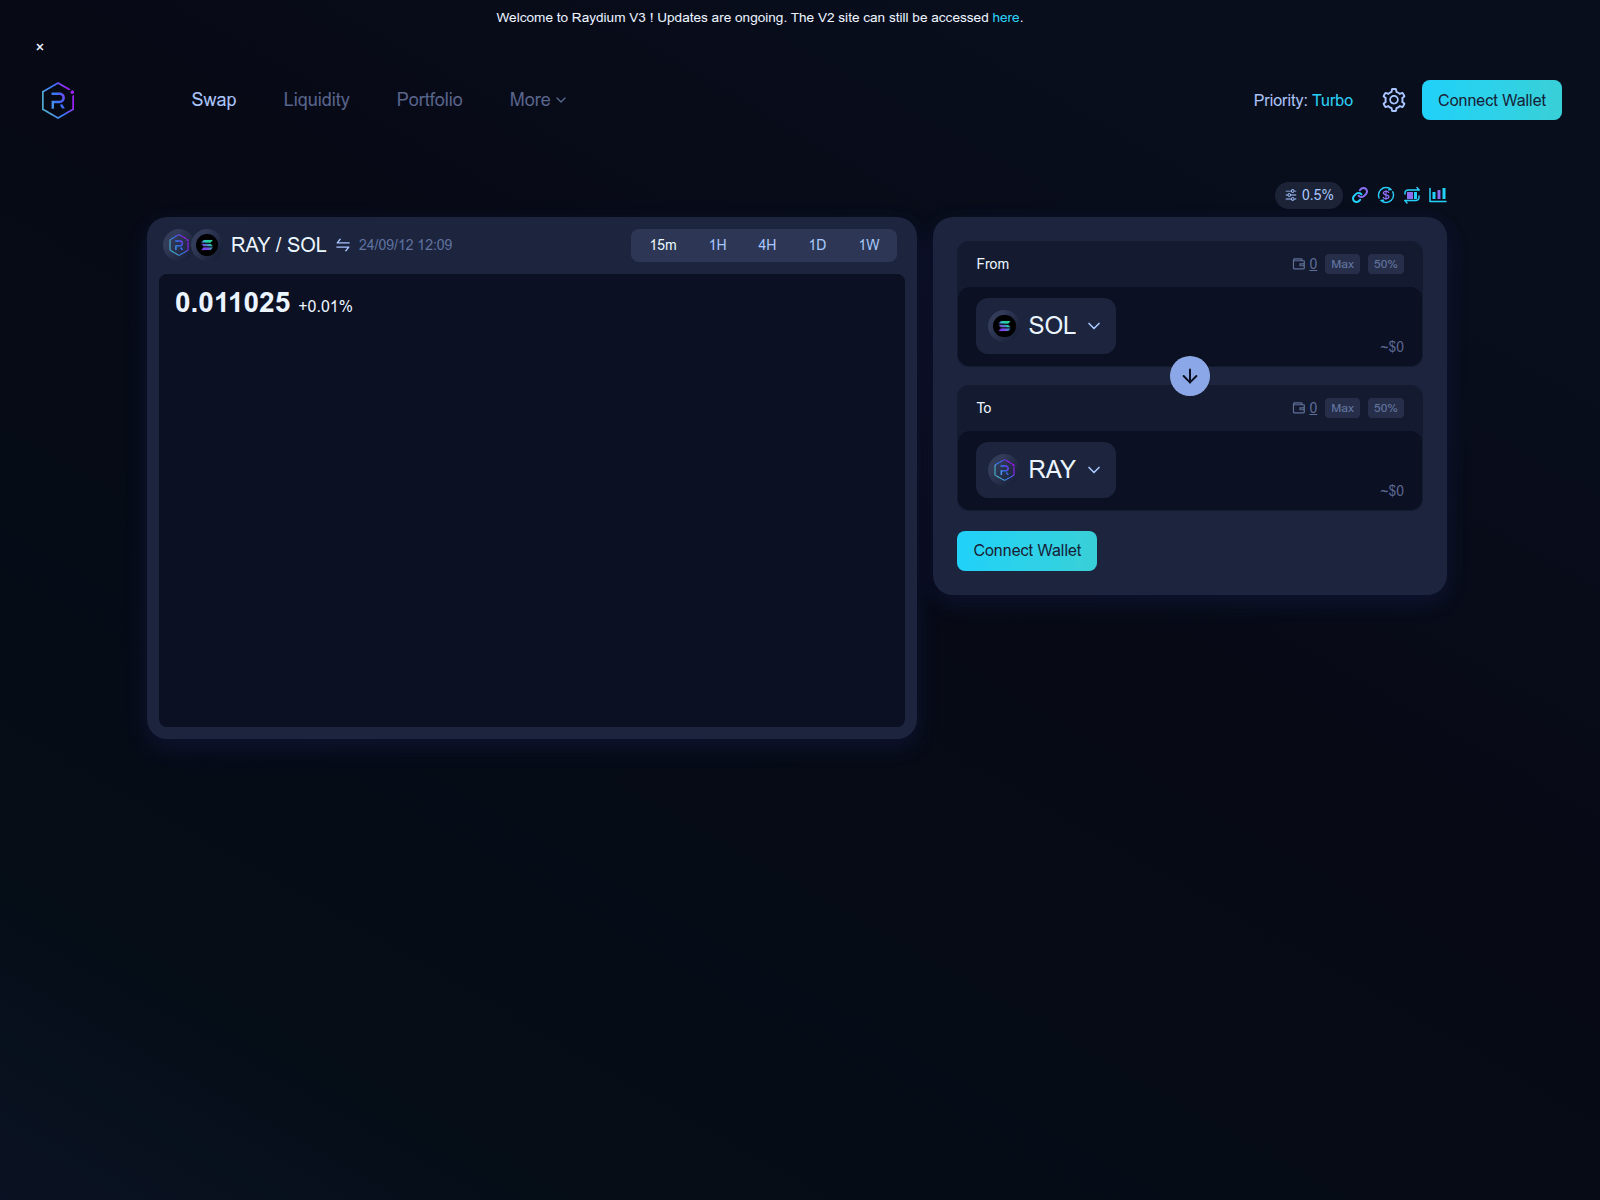Click Max in the From row
Image resolution: width=1600 pixels, height=1200 pixels.
pyautogui.click(x=1342, y=264)
